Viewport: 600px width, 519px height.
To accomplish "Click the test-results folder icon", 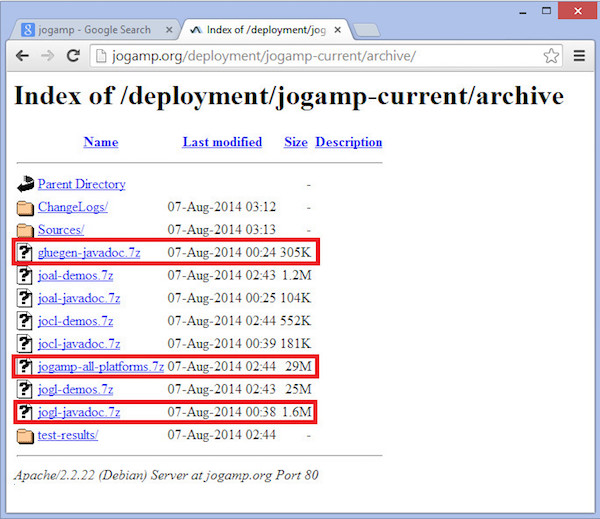I will [25, 436].
